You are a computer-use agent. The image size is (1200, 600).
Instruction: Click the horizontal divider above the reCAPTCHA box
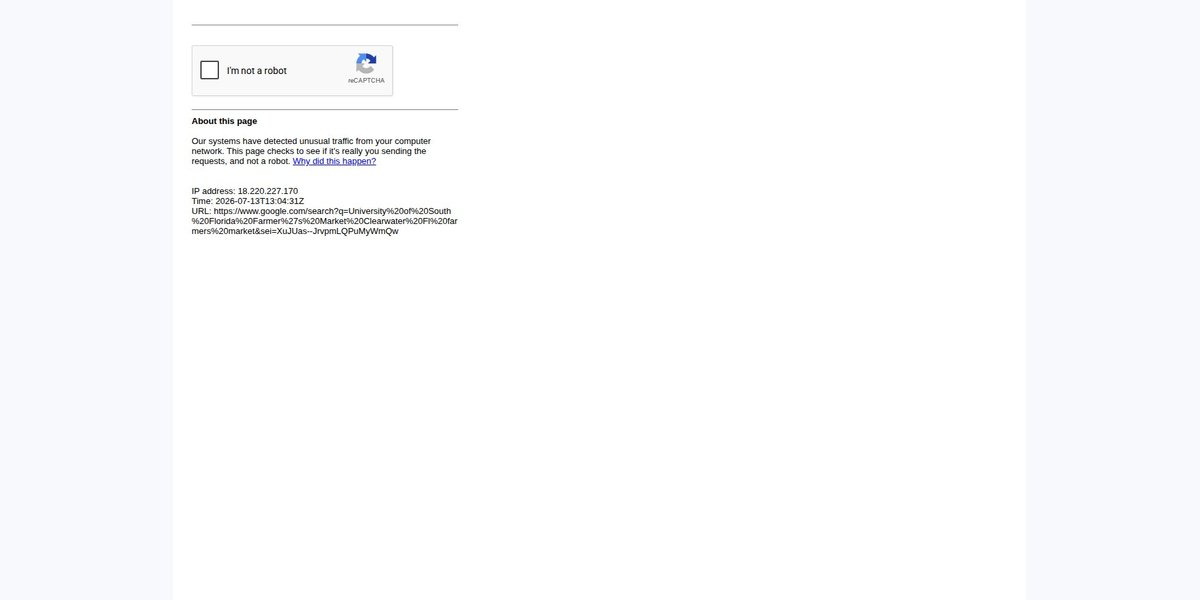pos(325,25)
